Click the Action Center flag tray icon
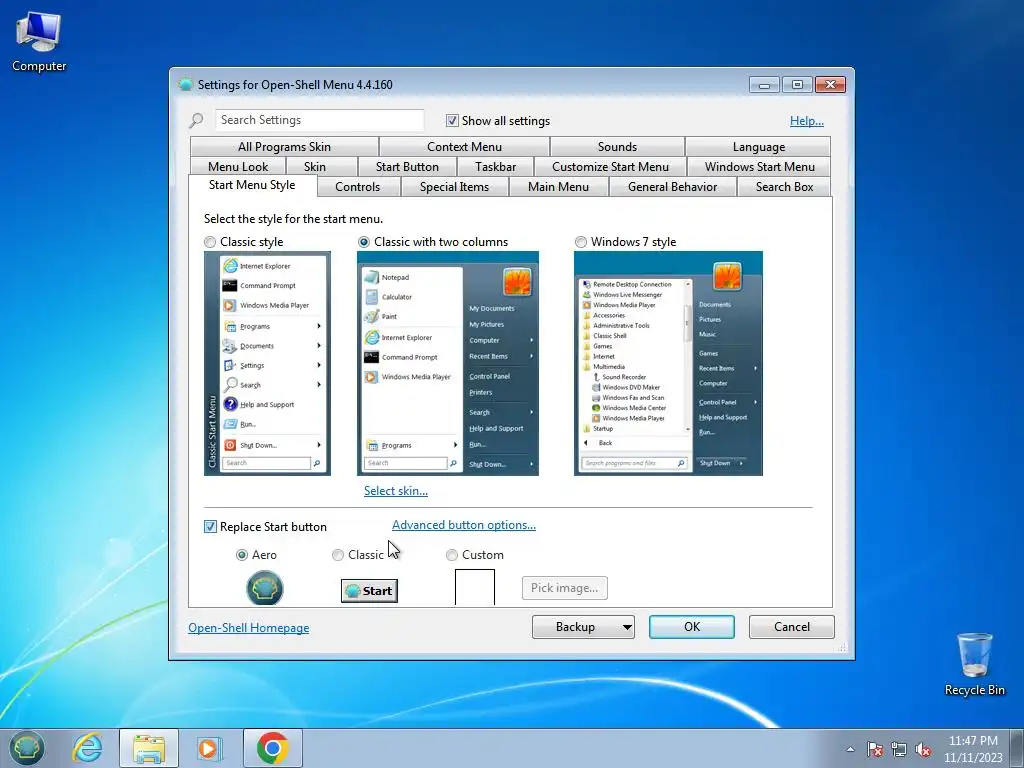The width and height of the screenshot is (1024, 768). 874,749
